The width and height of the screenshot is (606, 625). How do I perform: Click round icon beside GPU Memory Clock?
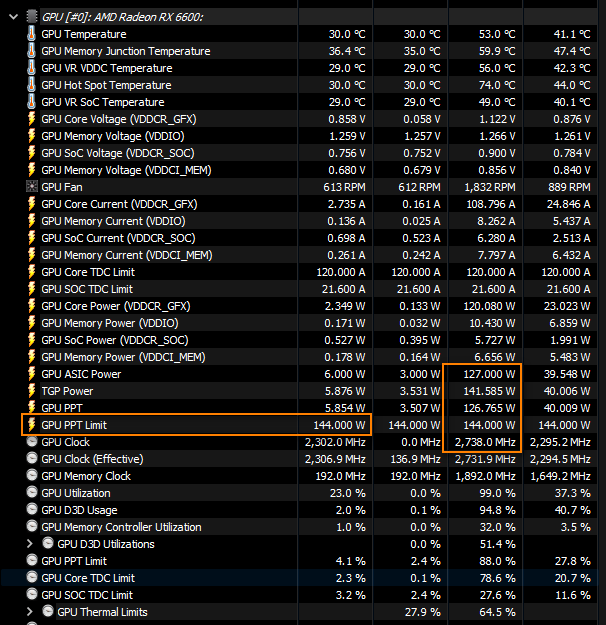click(32, 475)
